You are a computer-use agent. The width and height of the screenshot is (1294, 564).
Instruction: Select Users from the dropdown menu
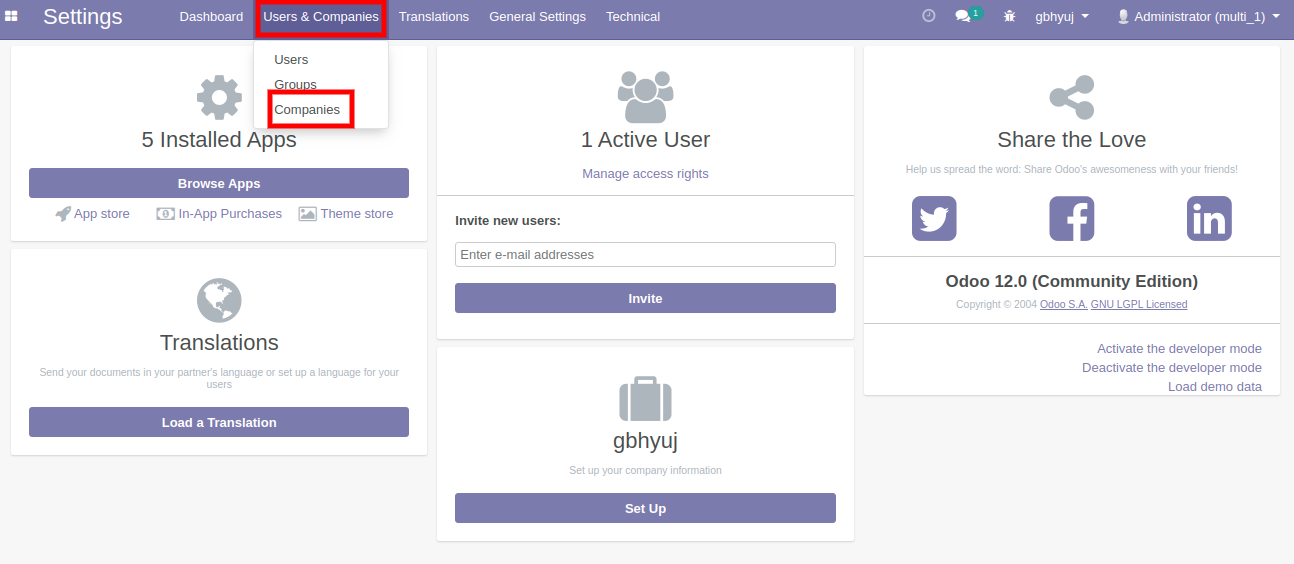(291, 60)
